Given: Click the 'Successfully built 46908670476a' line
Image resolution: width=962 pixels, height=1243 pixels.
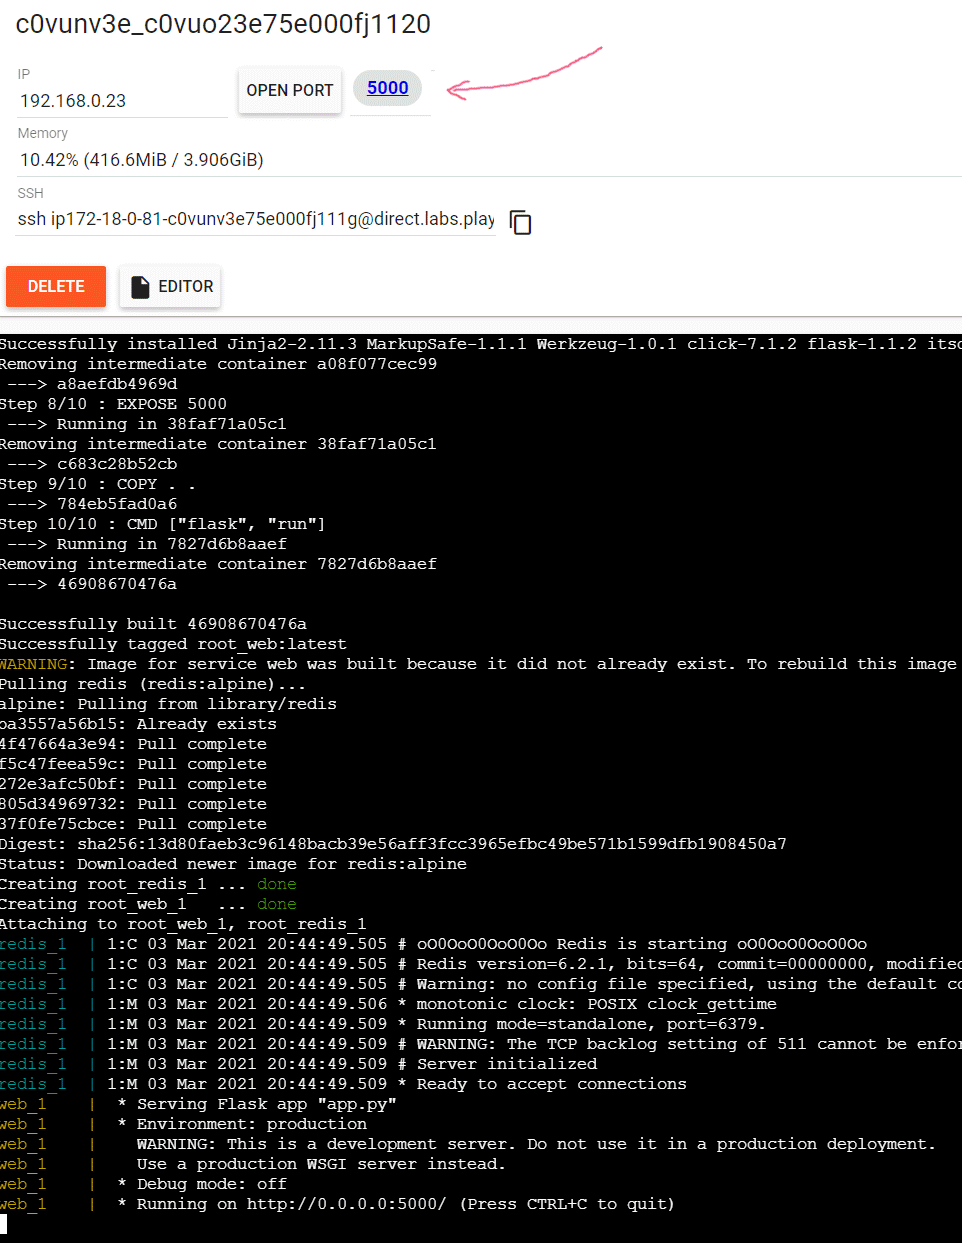Looking at the screenshot, I should (x=153, y=624).
